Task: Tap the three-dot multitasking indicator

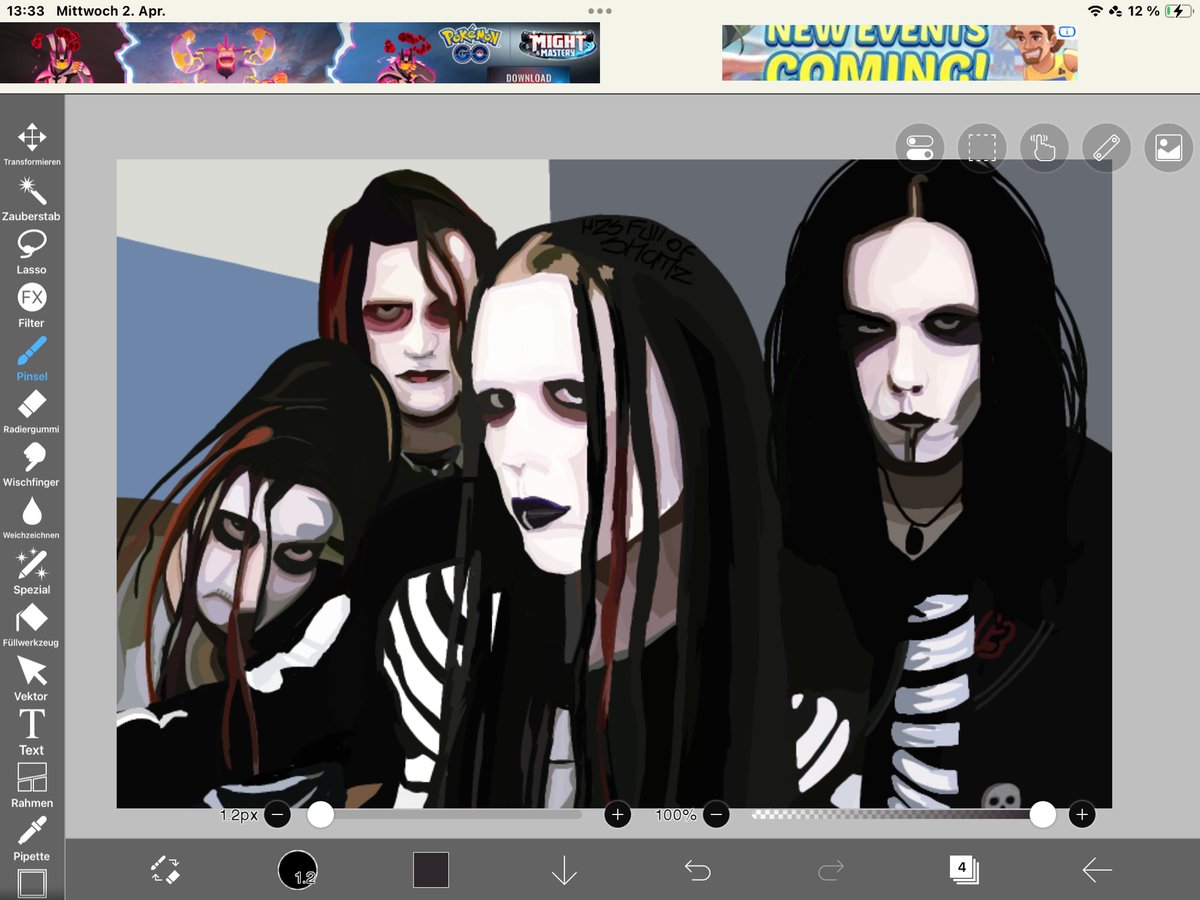Action: [x=600, y=11]
